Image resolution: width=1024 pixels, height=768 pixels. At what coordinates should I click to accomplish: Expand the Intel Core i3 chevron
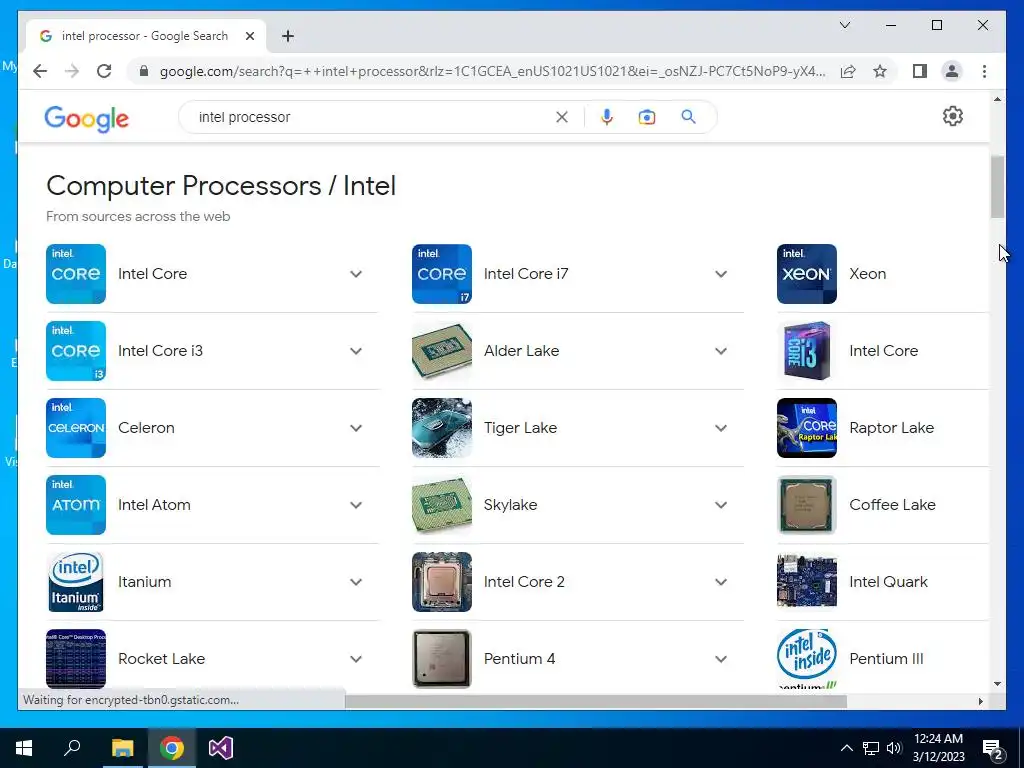(x=356, y=351)
